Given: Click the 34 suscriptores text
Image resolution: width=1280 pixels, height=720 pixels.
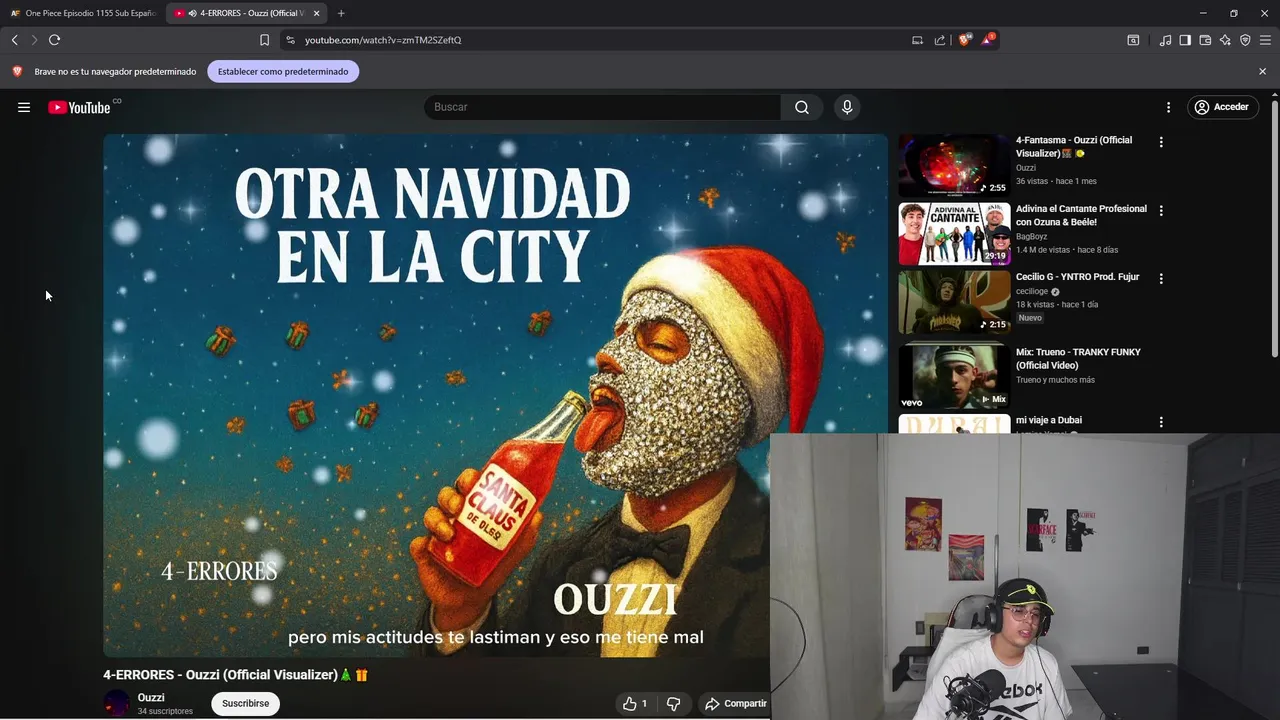Looking at the screenshot, I should pos(165,711).
